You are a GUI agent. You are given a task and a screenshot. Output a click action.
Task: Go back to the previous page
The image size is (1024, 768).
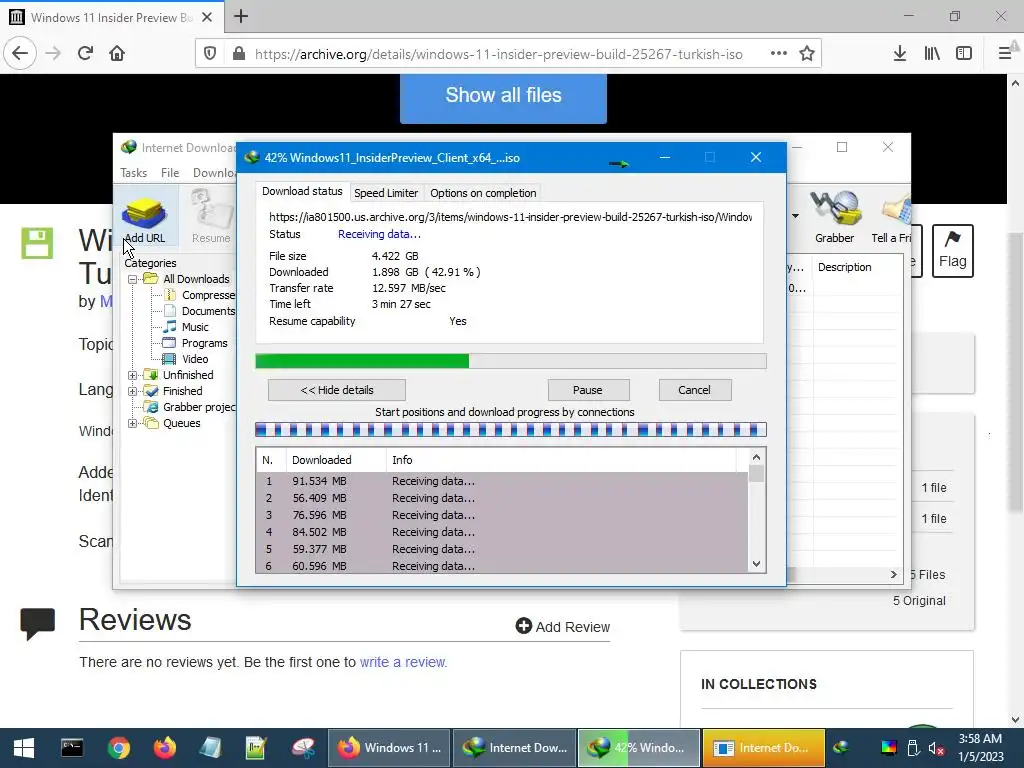coord(20,54)
